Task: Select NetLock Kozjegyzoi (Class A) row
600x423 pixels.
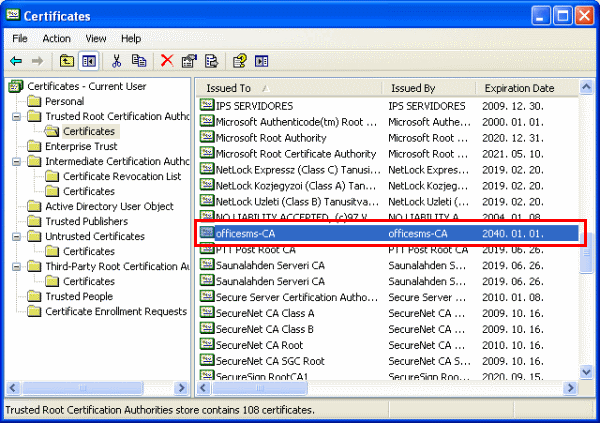Action: point(387,186)
